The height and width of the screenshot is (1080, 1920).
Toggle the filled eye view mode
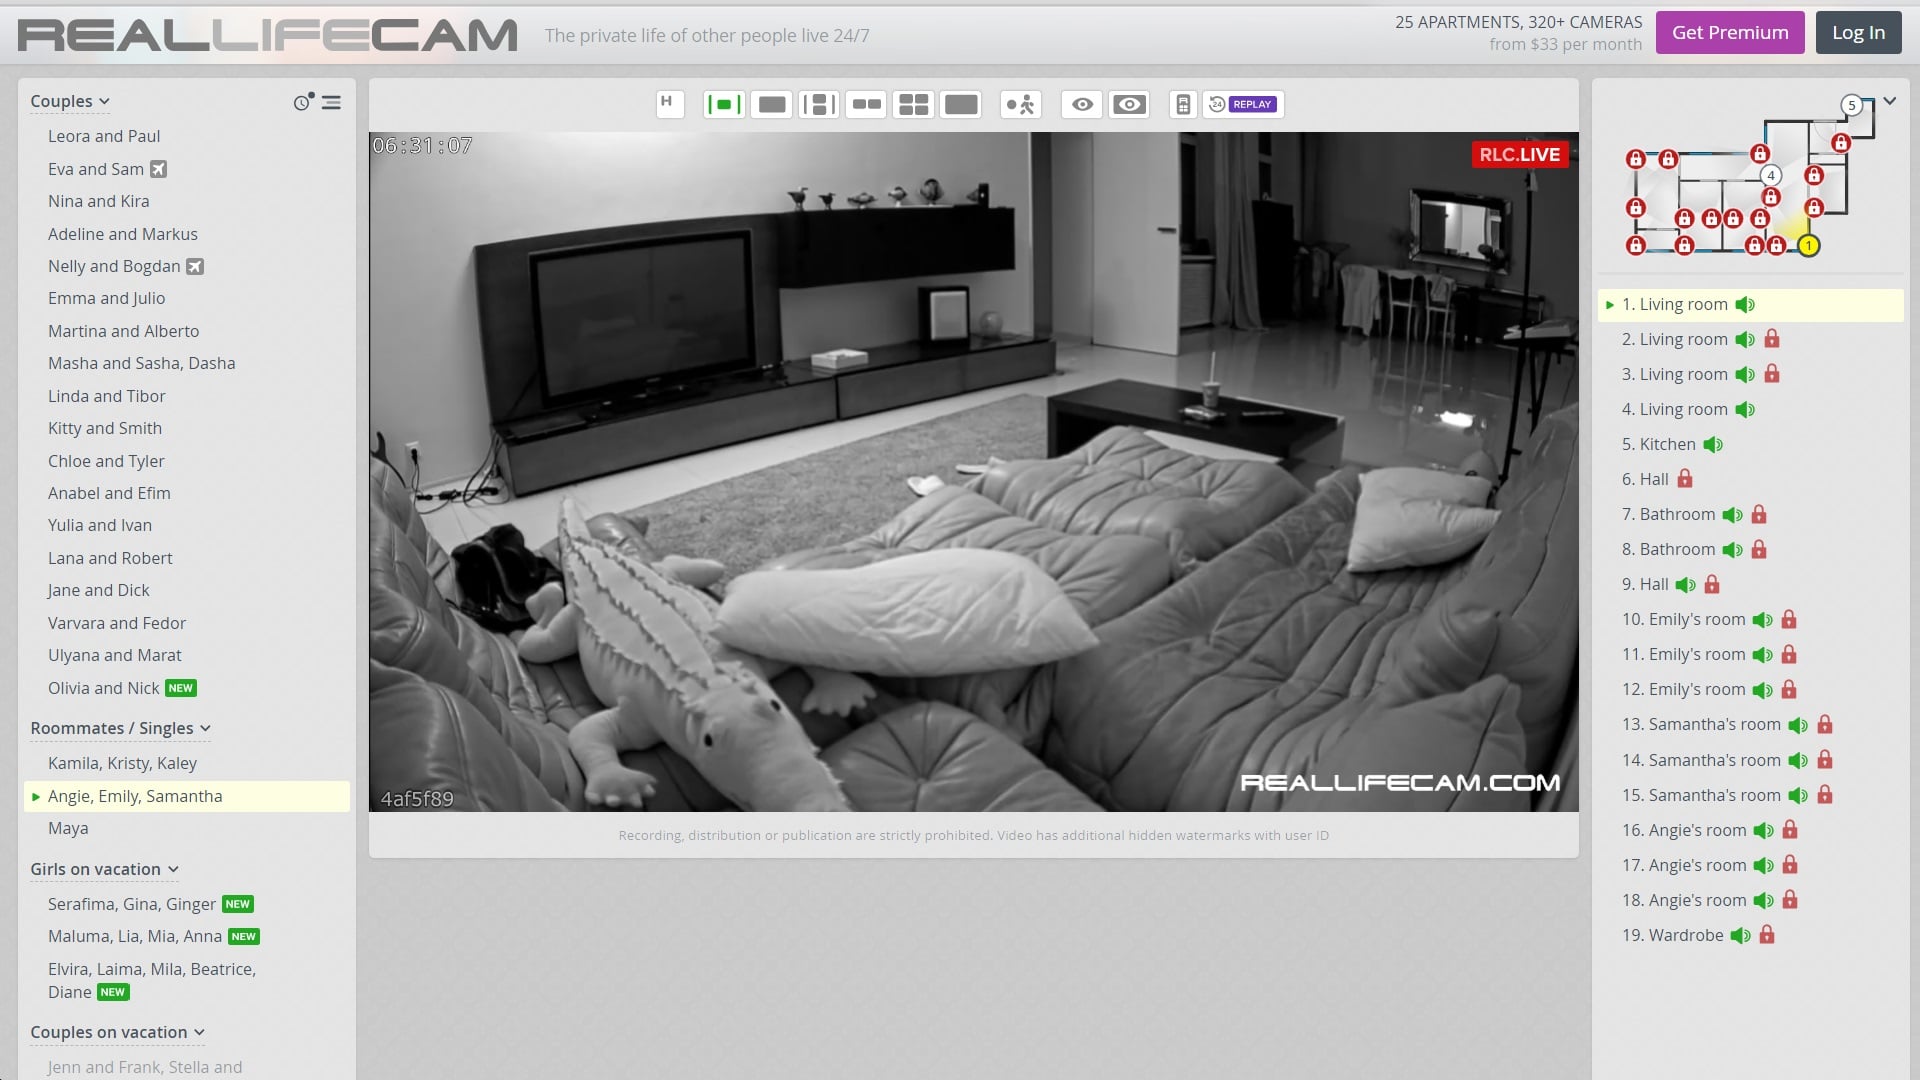(x=1129, y=104)
